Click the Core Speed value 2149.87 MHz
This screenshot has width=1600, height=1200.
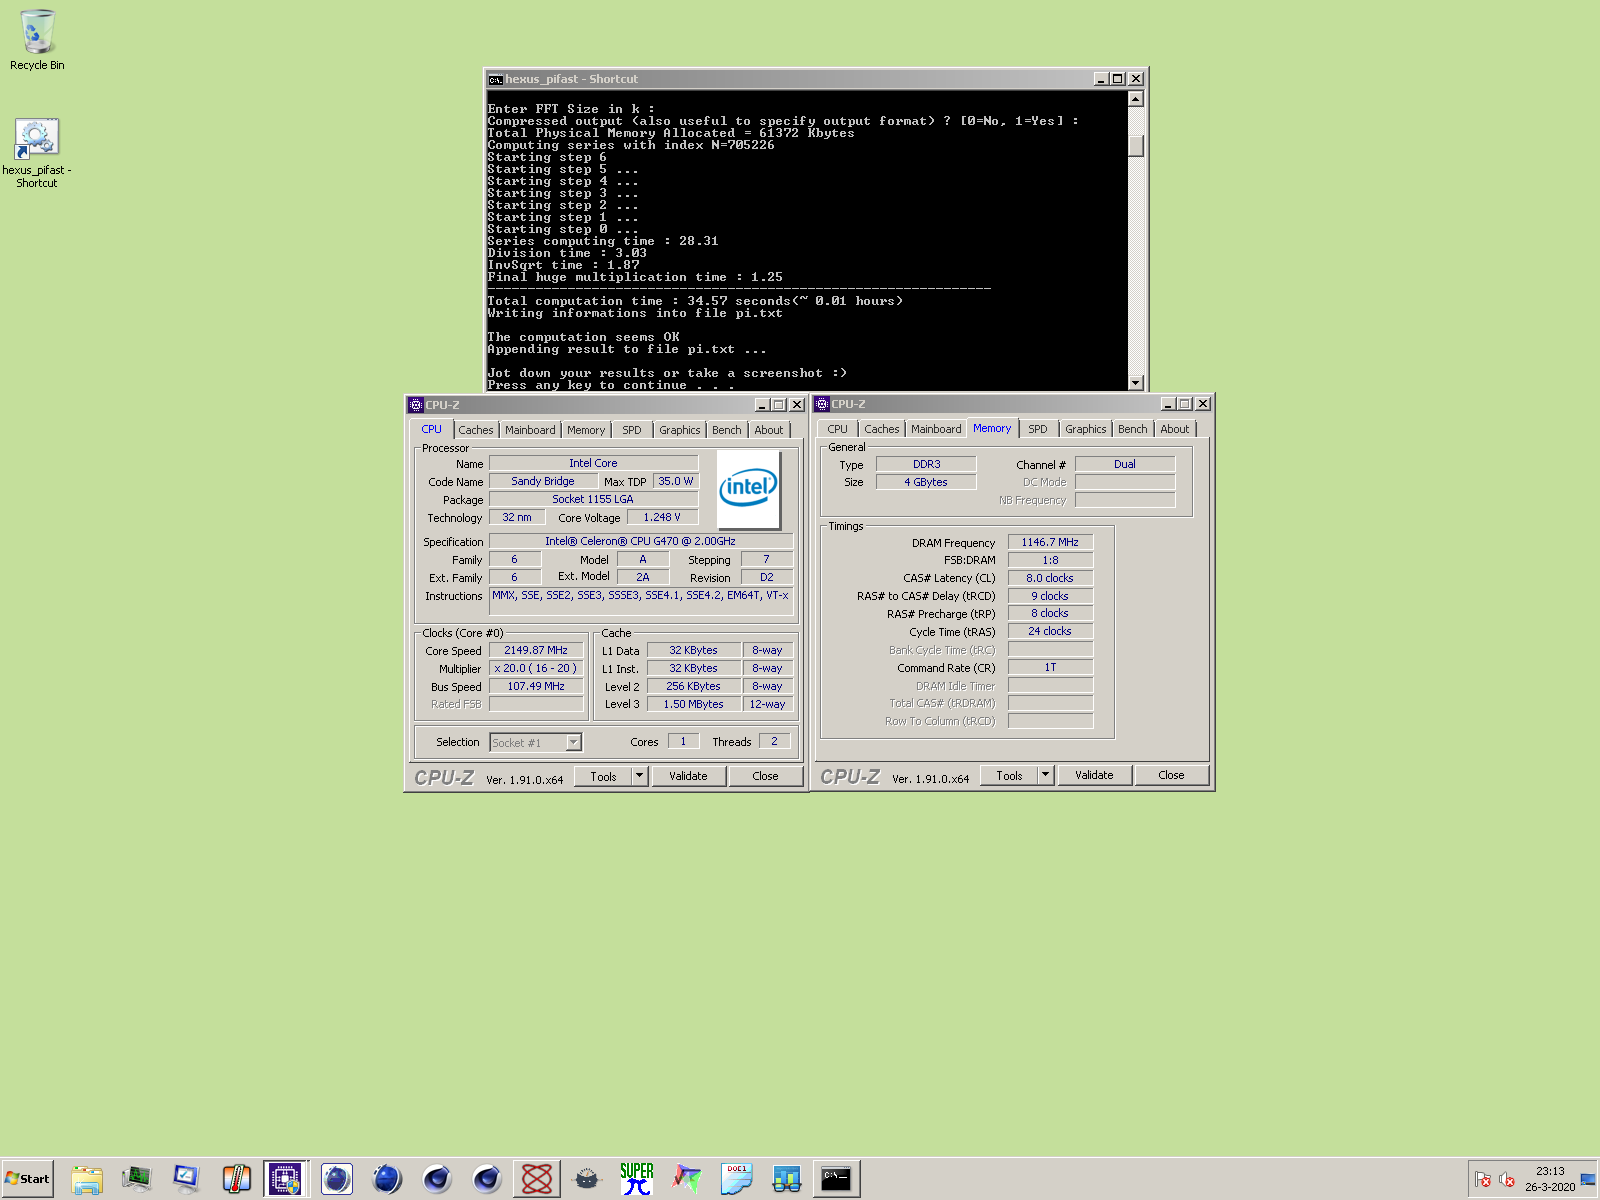[536, 650]
